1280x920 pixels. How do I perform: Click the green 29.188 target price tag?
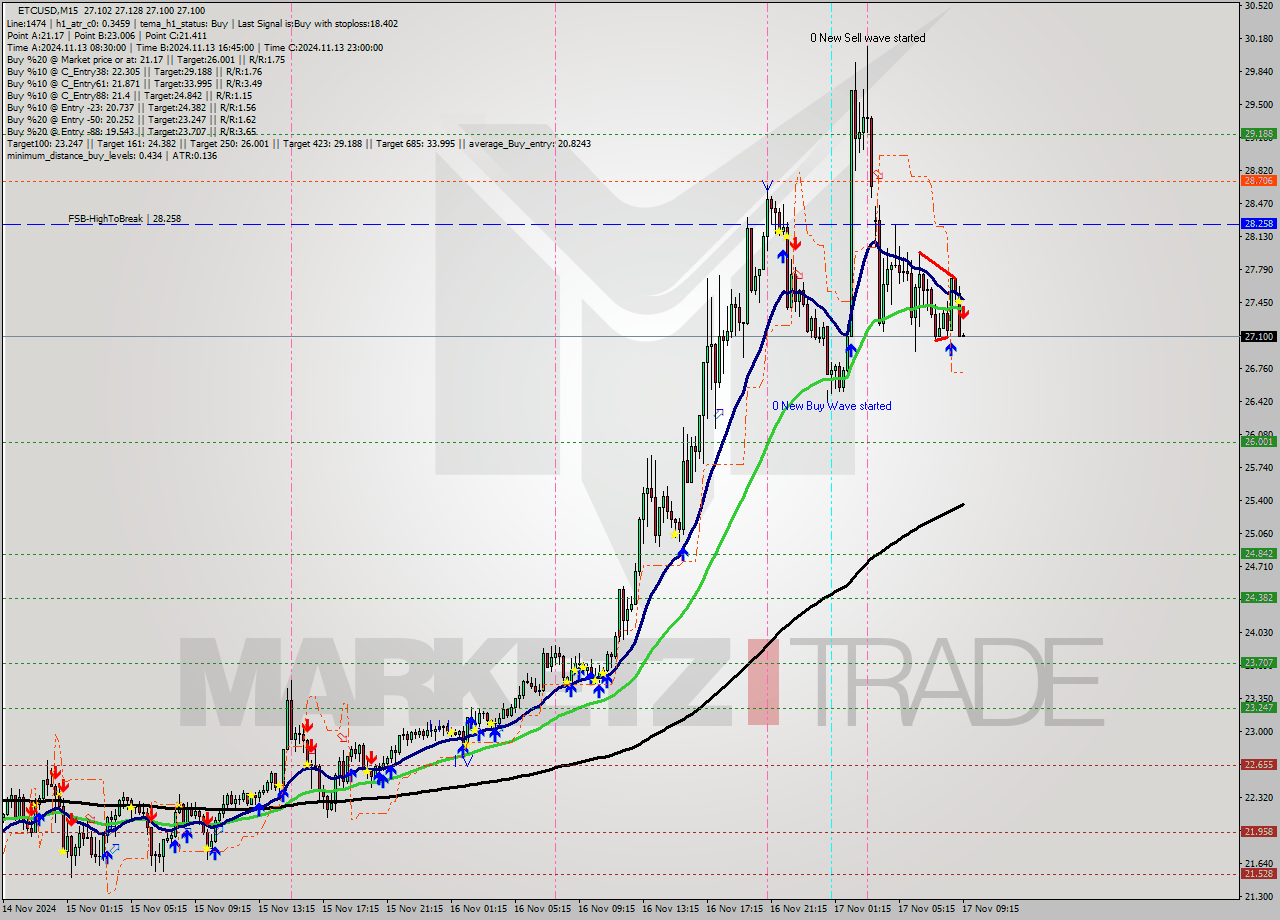(1258, 134)
